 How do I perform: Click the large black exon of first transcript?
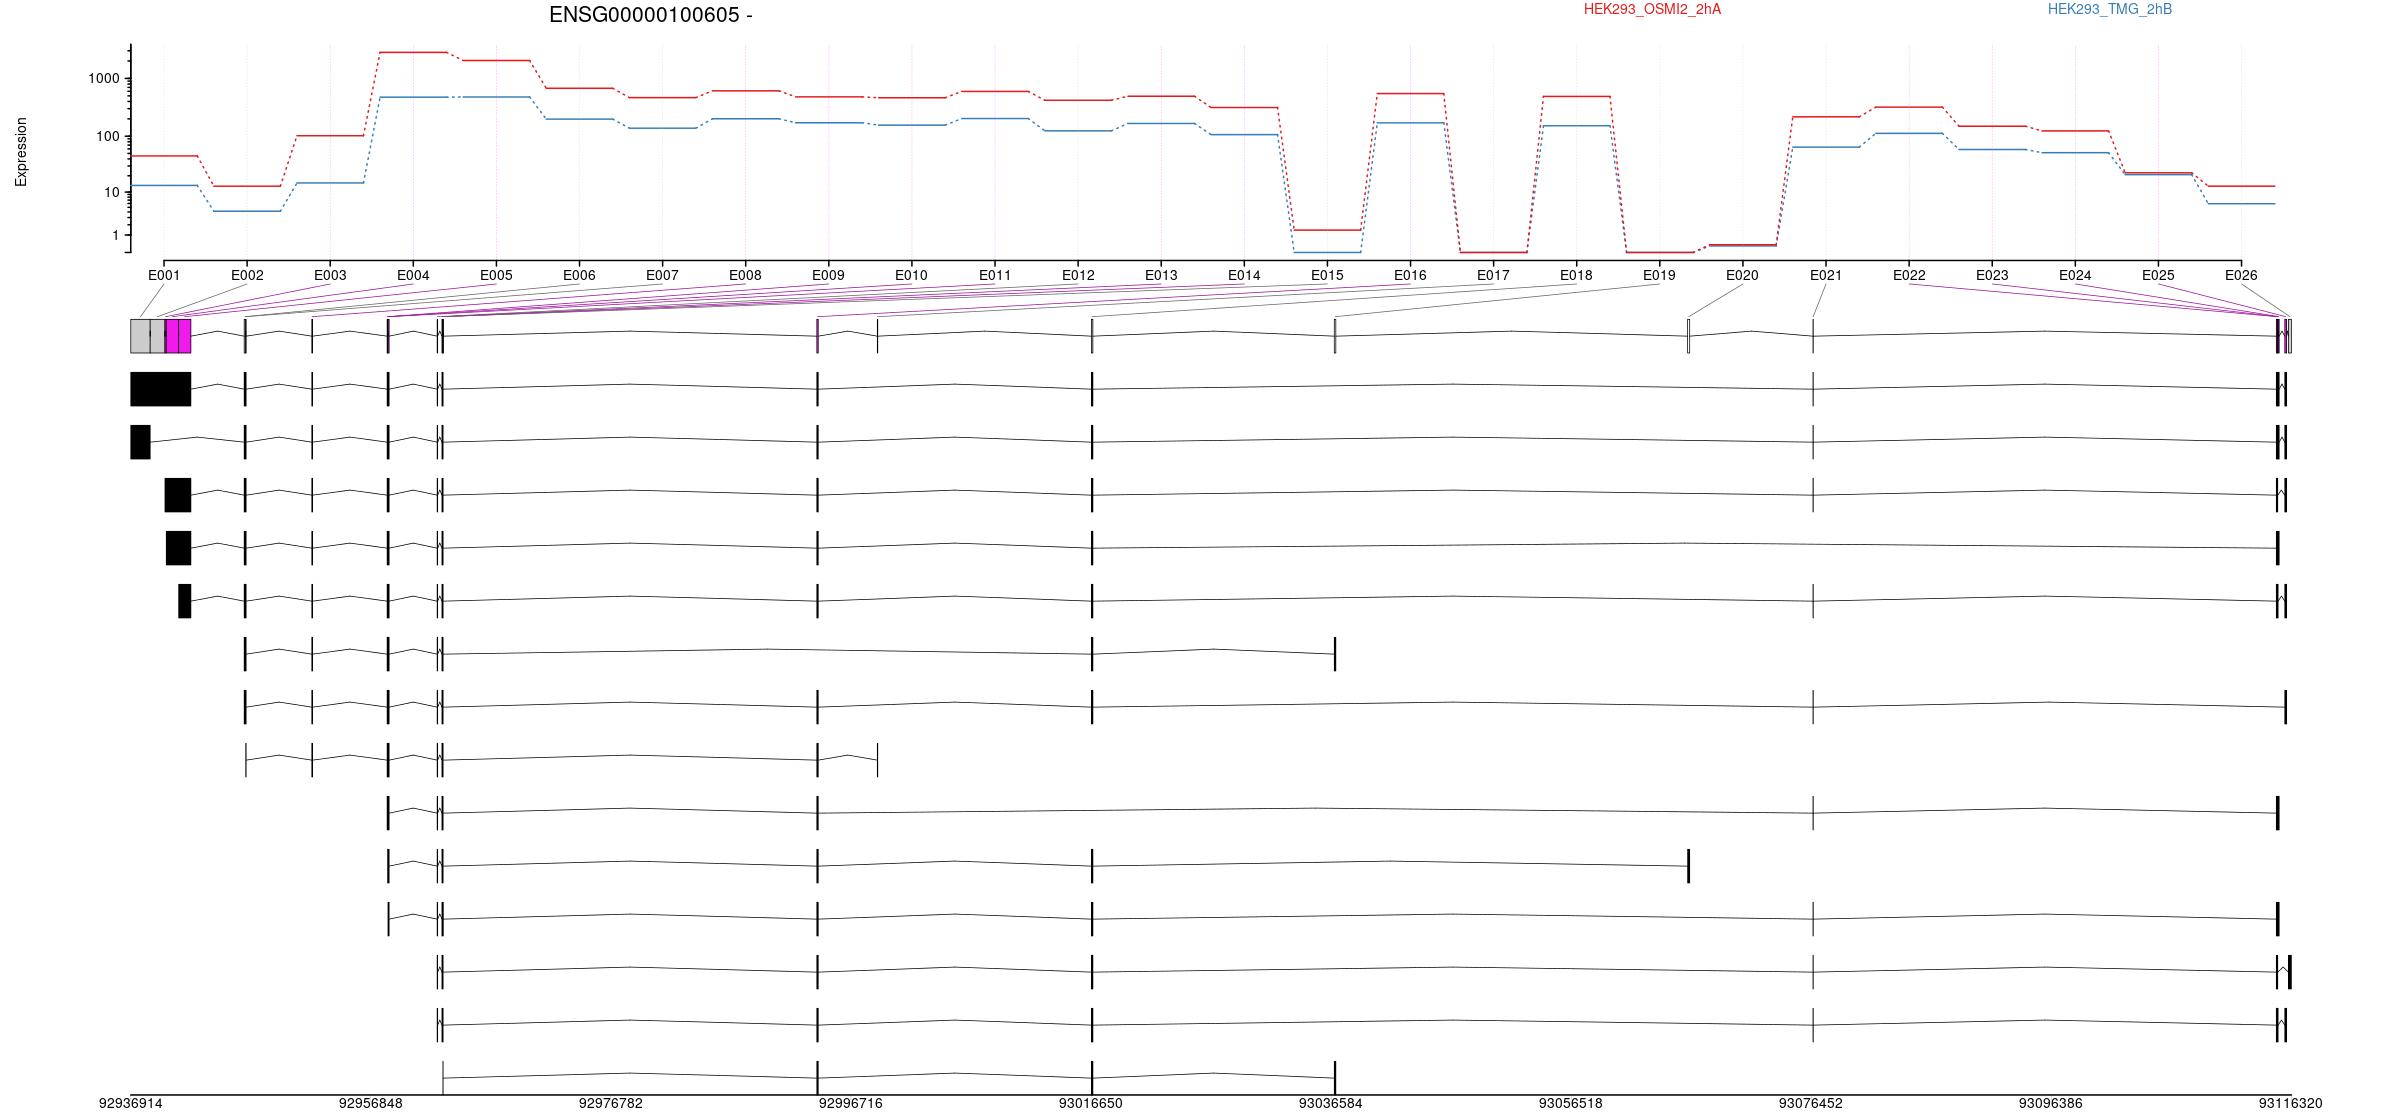160,389
